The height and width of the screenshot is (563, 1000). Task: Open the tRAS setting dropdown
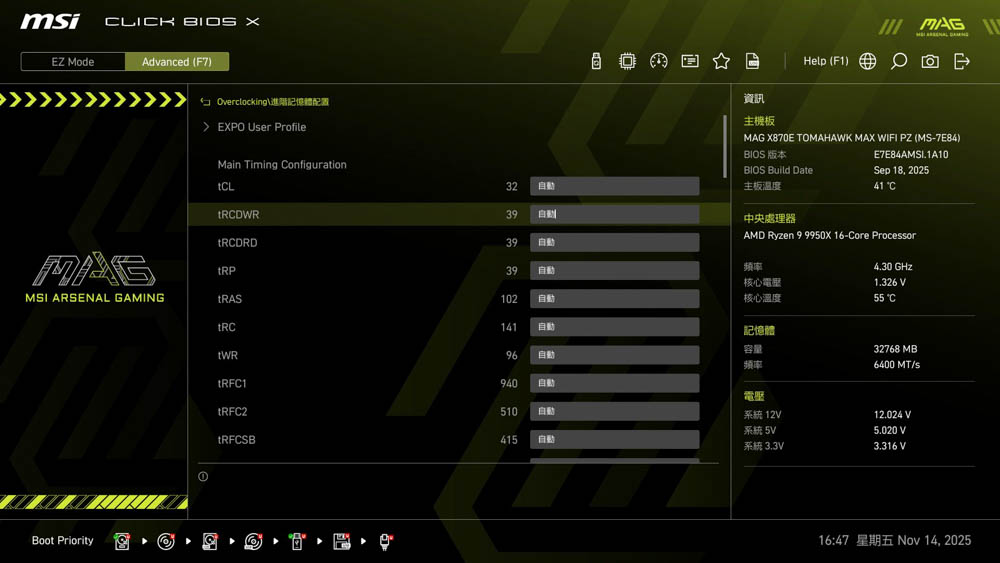pyautogui.click(x=614, y=299)
